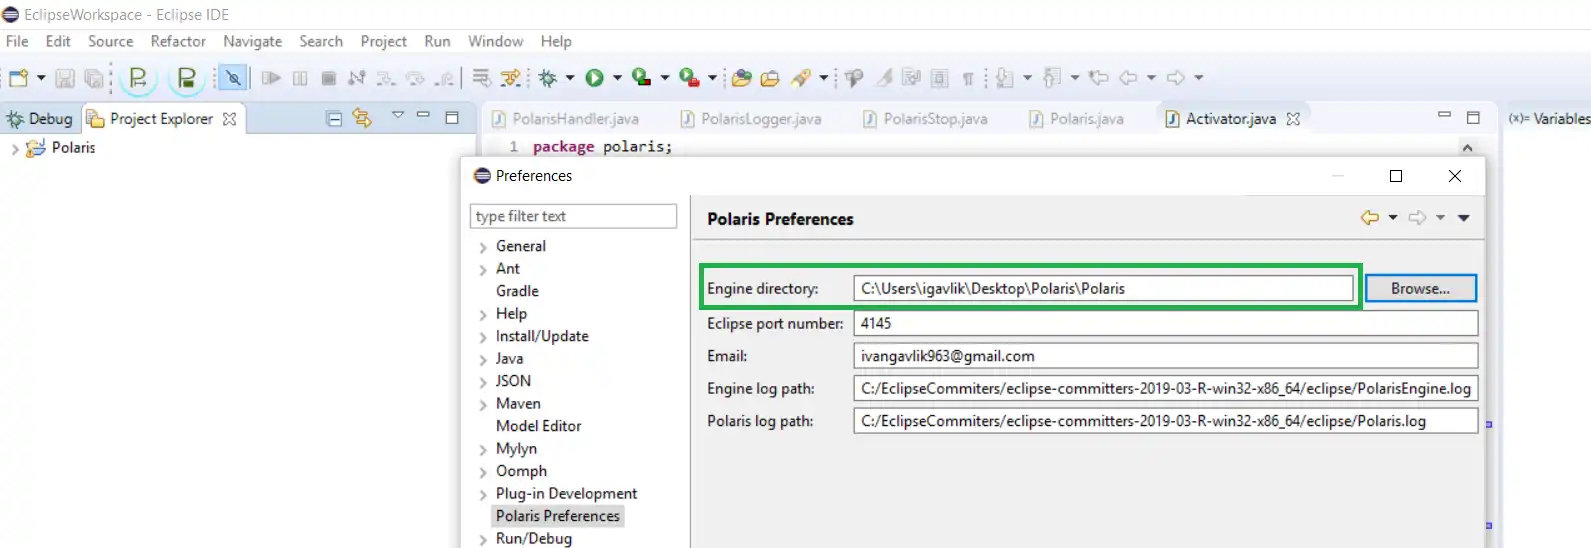Toggle Show Whitespace Characters pilcrow icon
The width and height of the screenshot is (1591, 548).
[x=968, y=78]
